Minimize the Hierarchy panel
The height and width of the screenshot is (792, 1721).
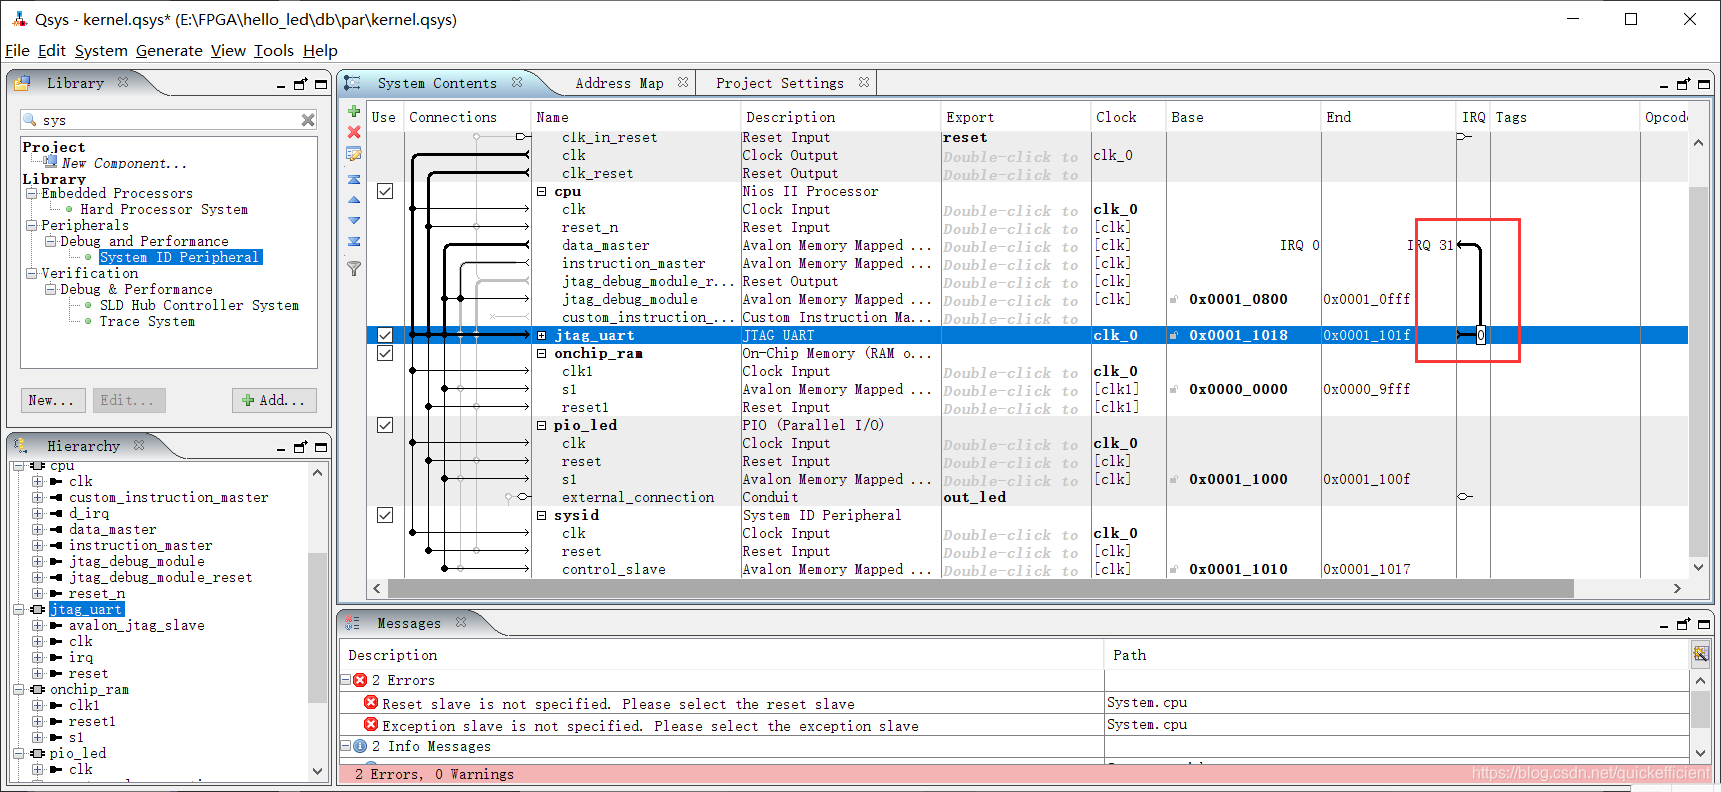click(x=281, y=448)
